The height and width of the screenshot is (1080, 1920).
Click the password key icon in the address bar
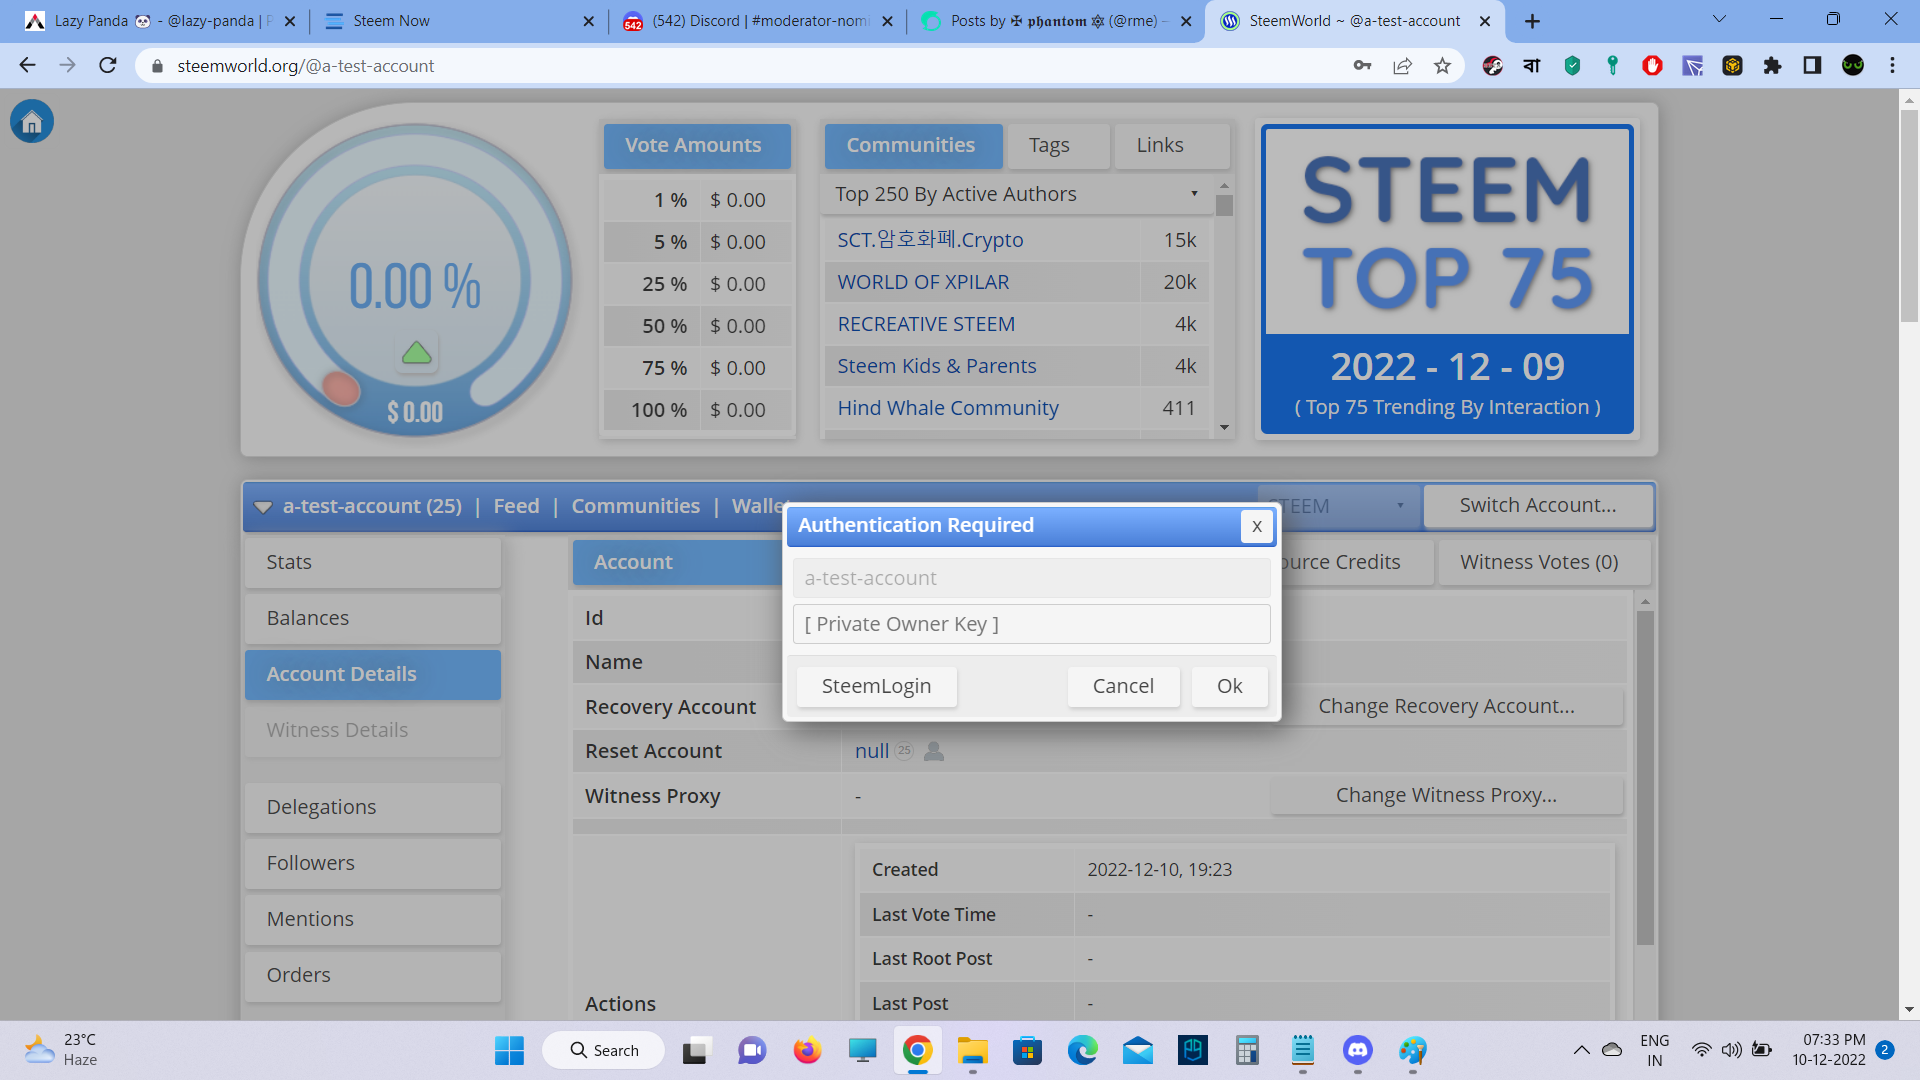point(1362,66)
